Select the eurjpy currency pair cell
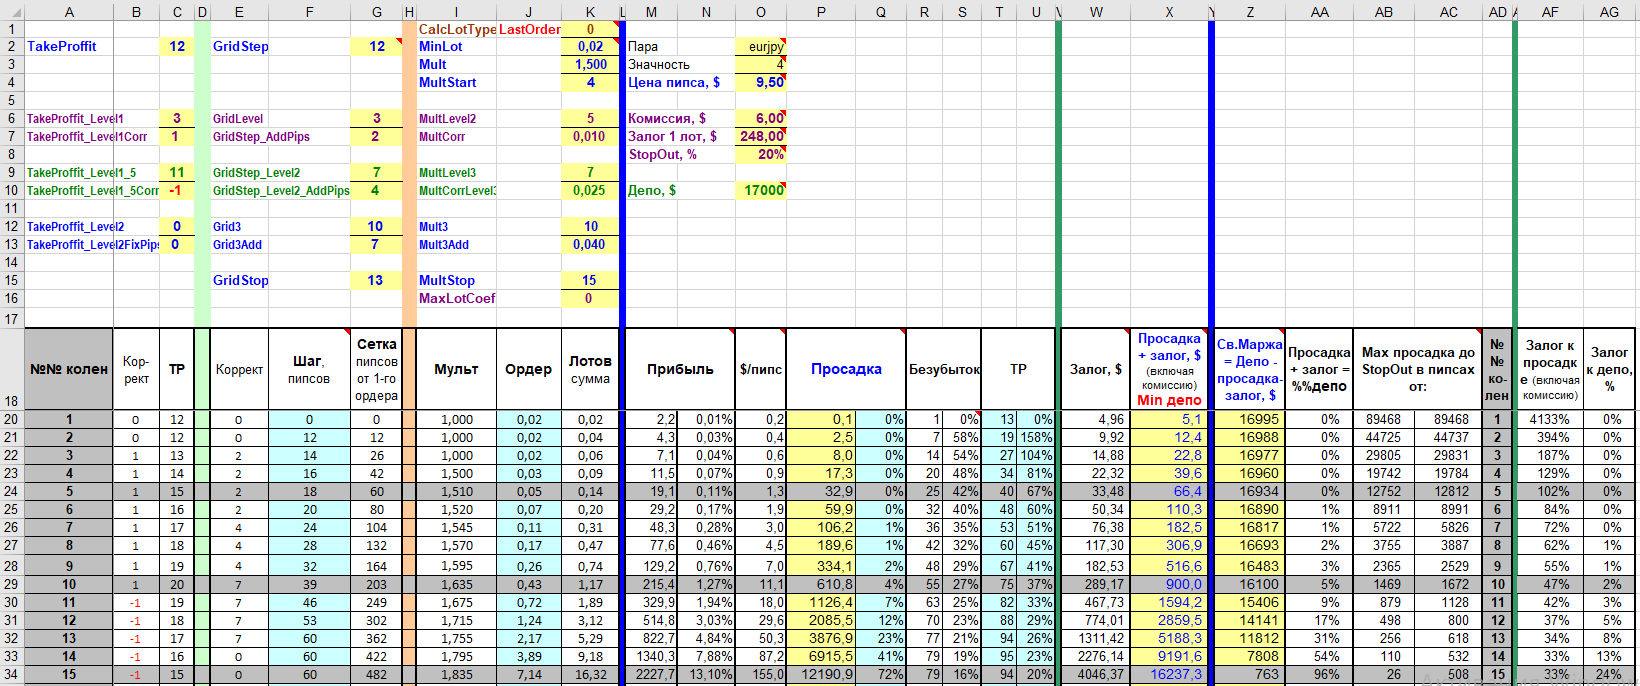The image size is (1640, 686). tap(761, 46)
